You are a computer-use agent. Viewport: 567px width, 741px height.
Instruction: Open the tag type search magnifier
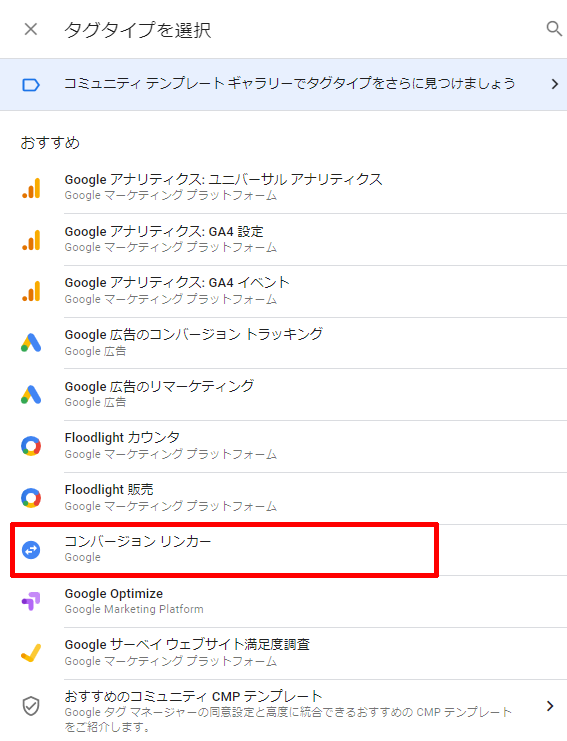[x=554, y=28]
